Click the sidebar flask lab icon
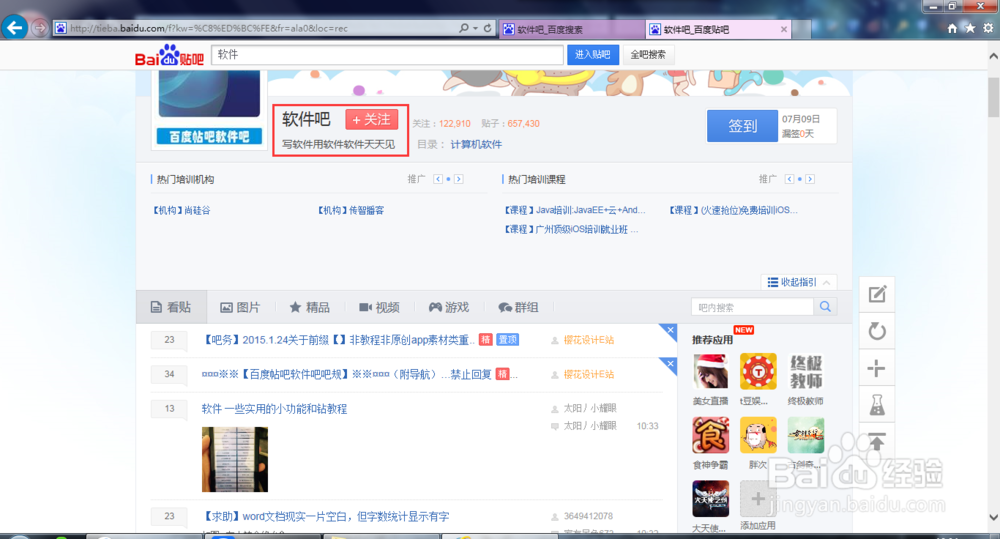The width and height of the screenshot is (1000, 539). tap(877, 405)
